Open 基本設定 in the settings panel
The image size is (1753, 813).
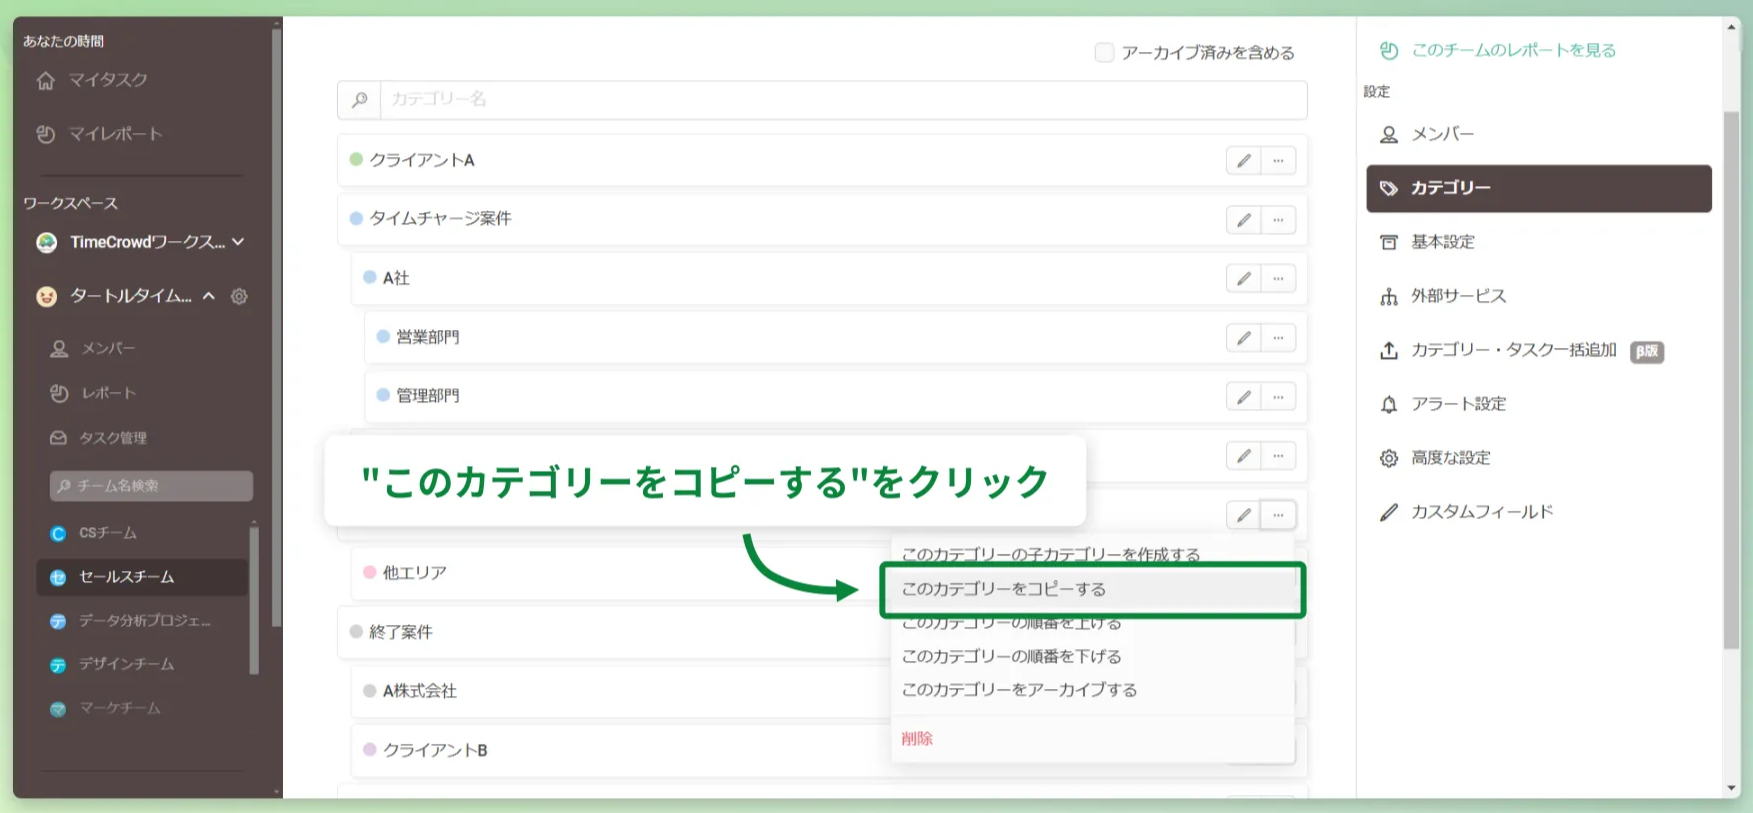click(x=1538, y=242)
